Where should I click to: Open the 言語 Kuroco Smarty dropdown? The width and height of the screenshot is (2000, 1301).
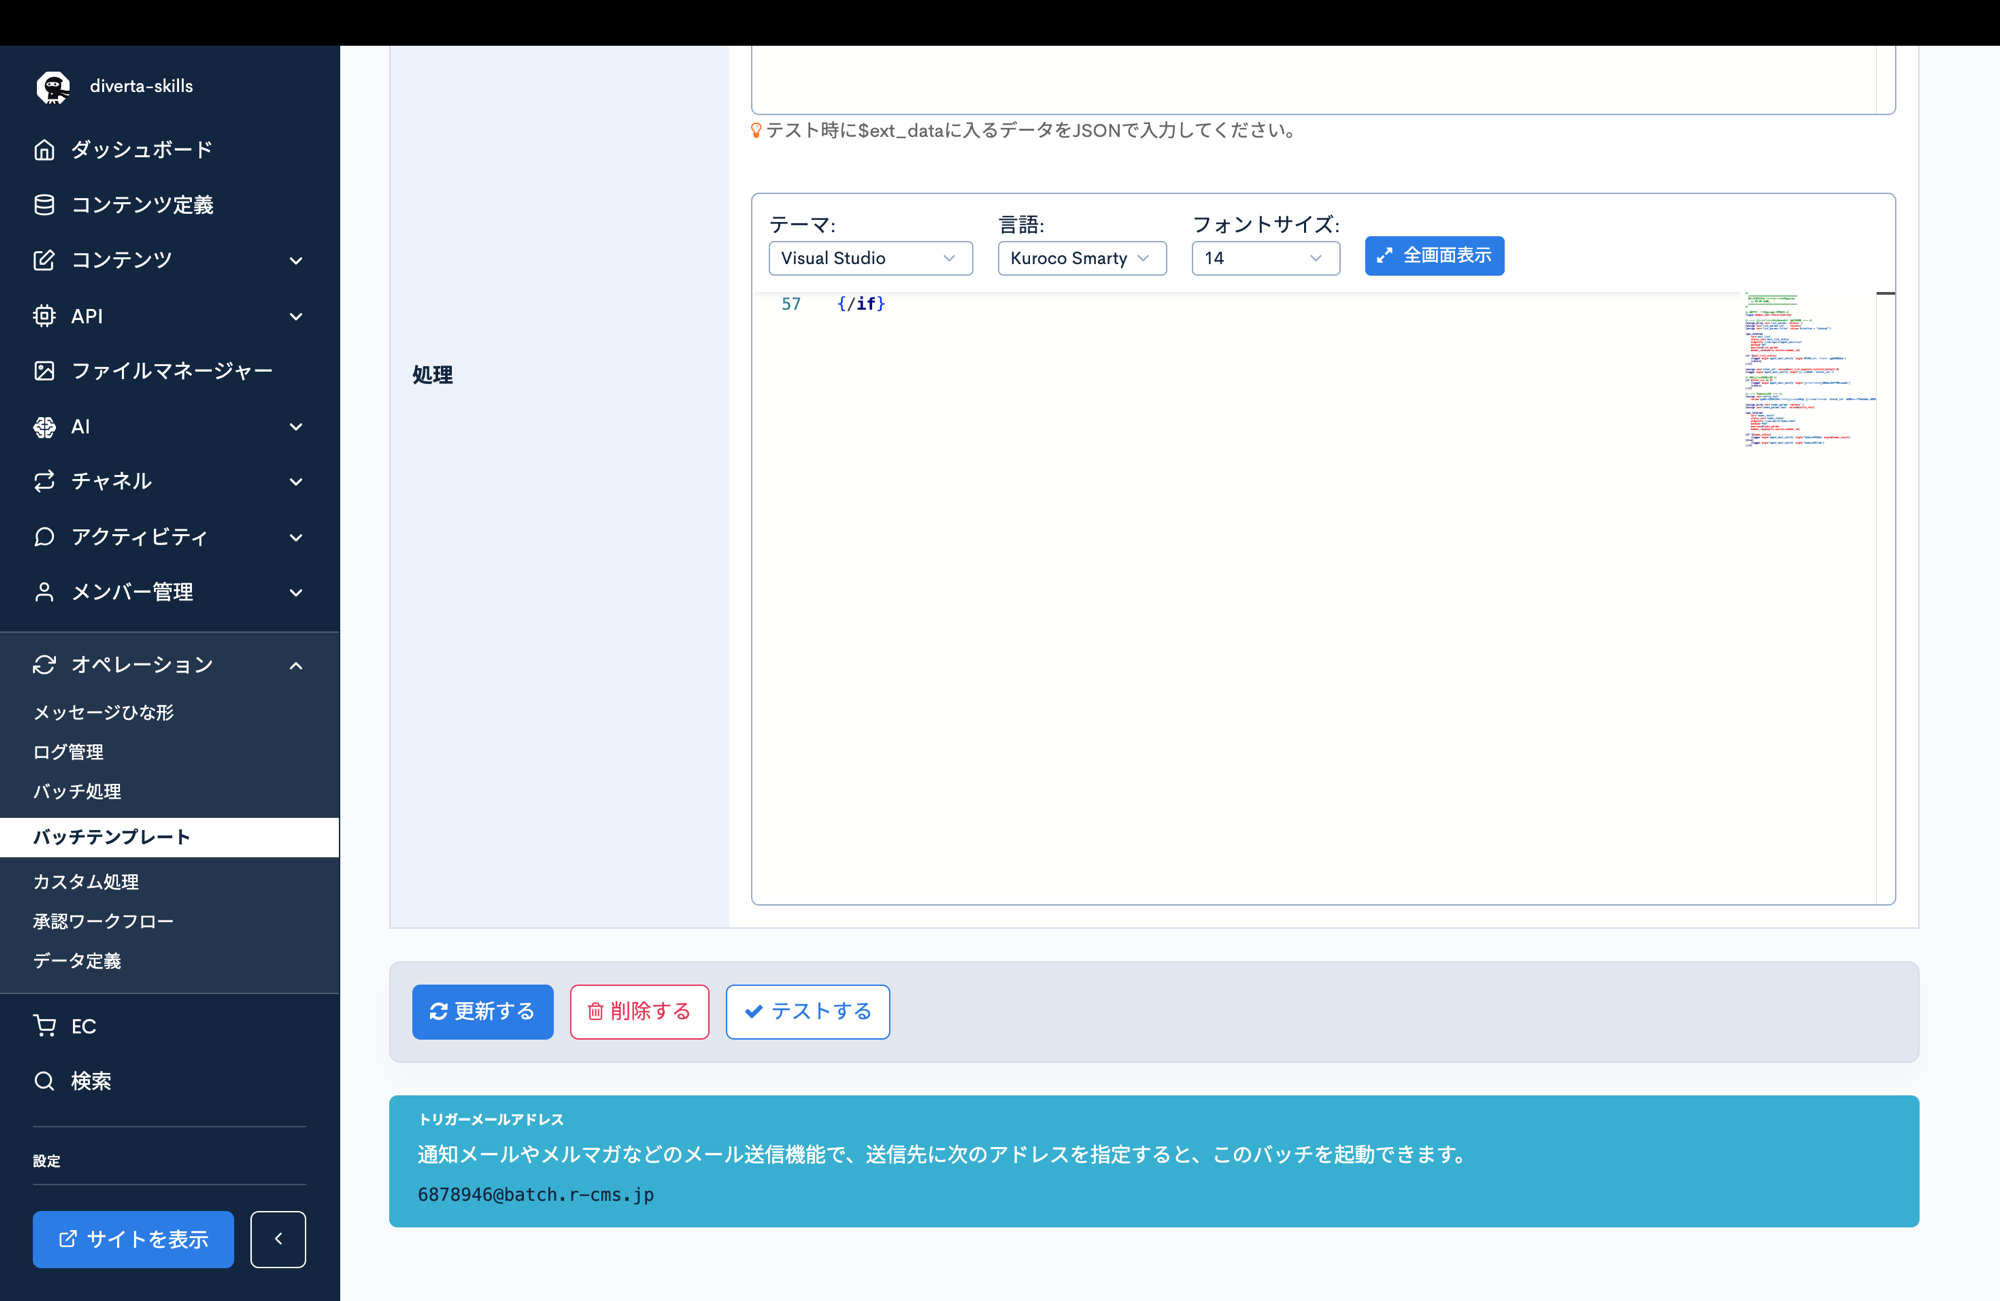(x=1082, y=258)
